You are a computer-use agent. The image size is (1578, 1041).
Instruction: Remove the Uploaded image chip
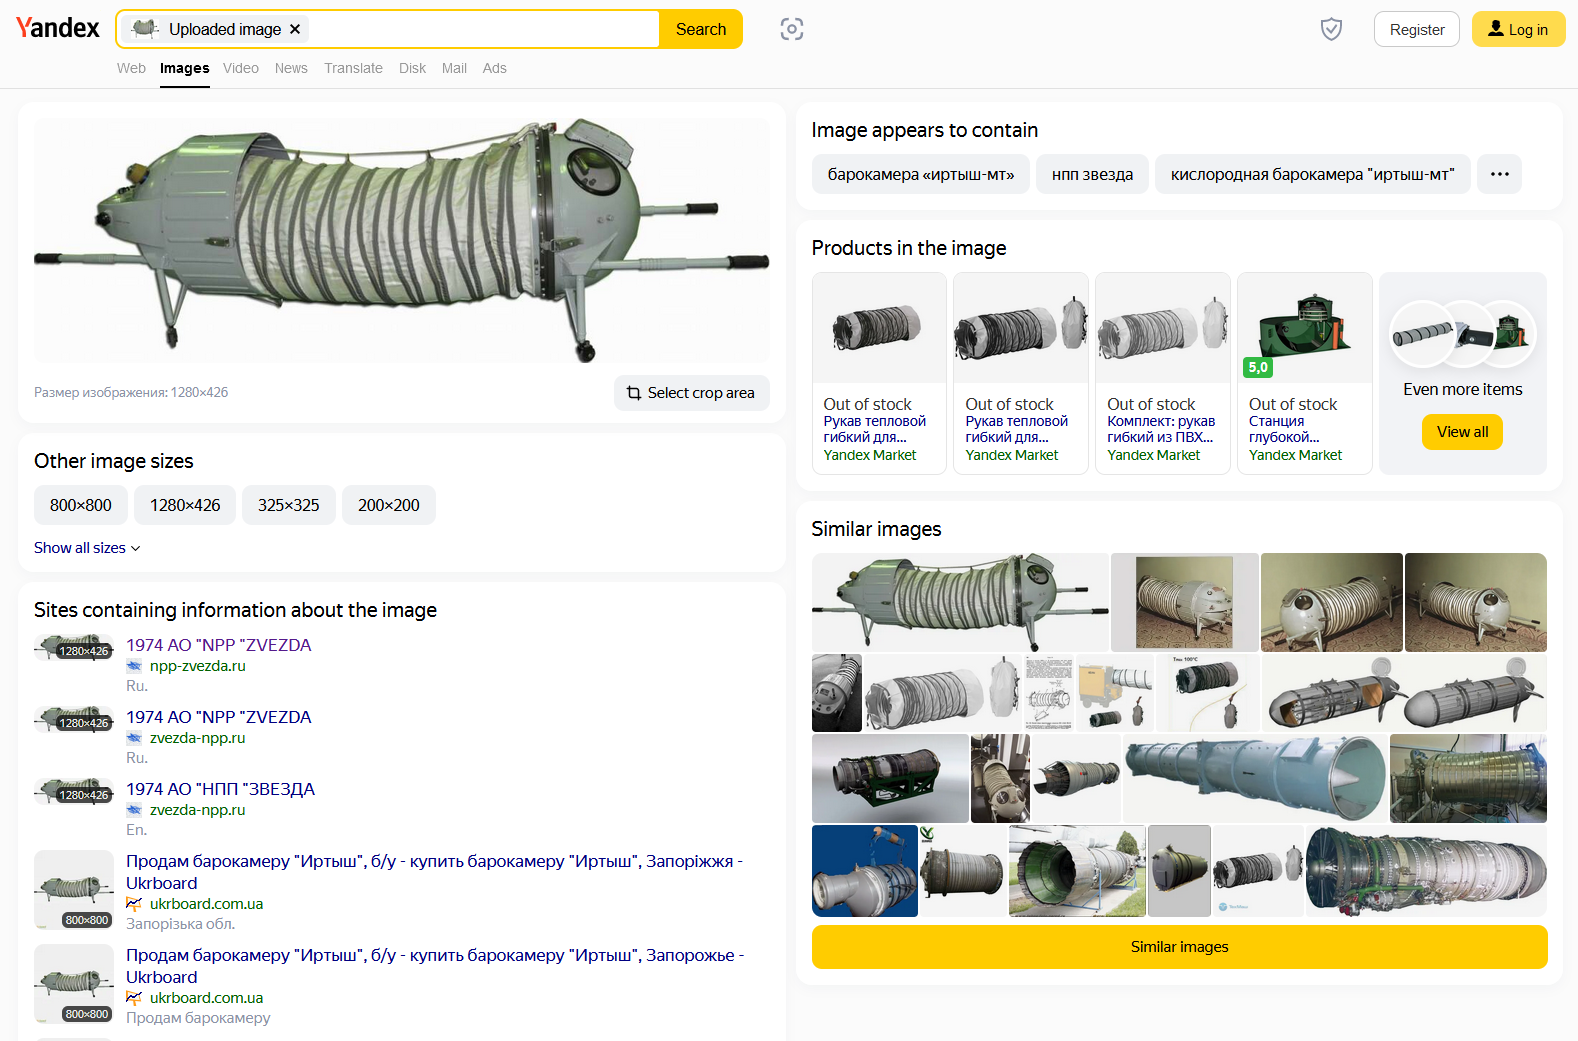[x=295, y=29]
